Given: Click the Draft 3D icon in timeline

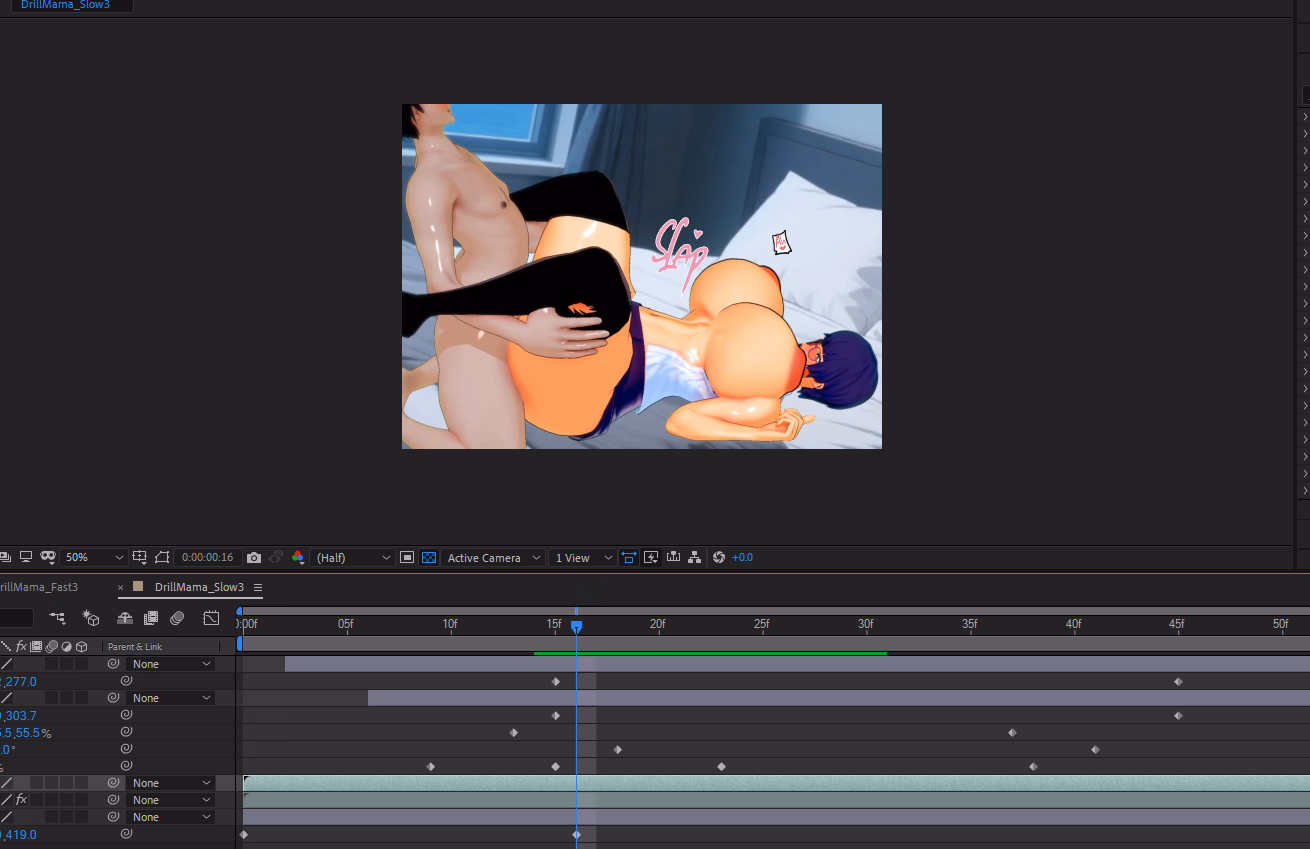Looking at the screenshot, I should pos(91,618).
